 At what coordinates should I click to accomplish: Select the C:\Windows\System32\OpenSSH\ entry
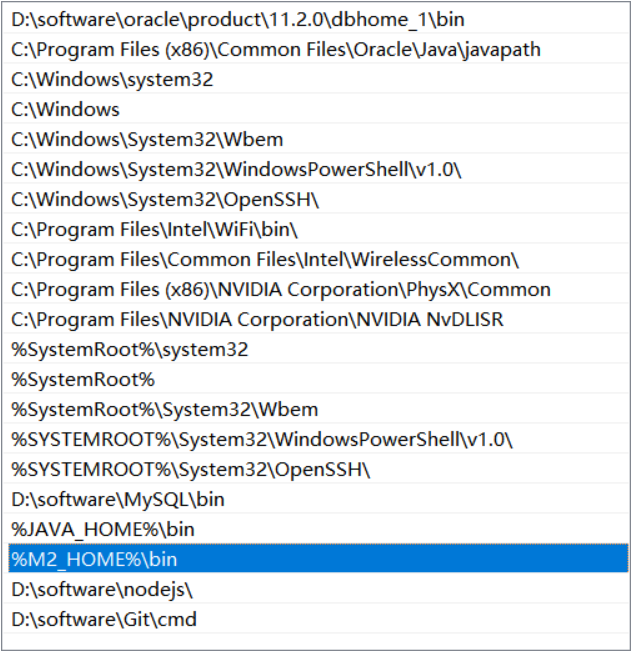click(x=317, y=199)
